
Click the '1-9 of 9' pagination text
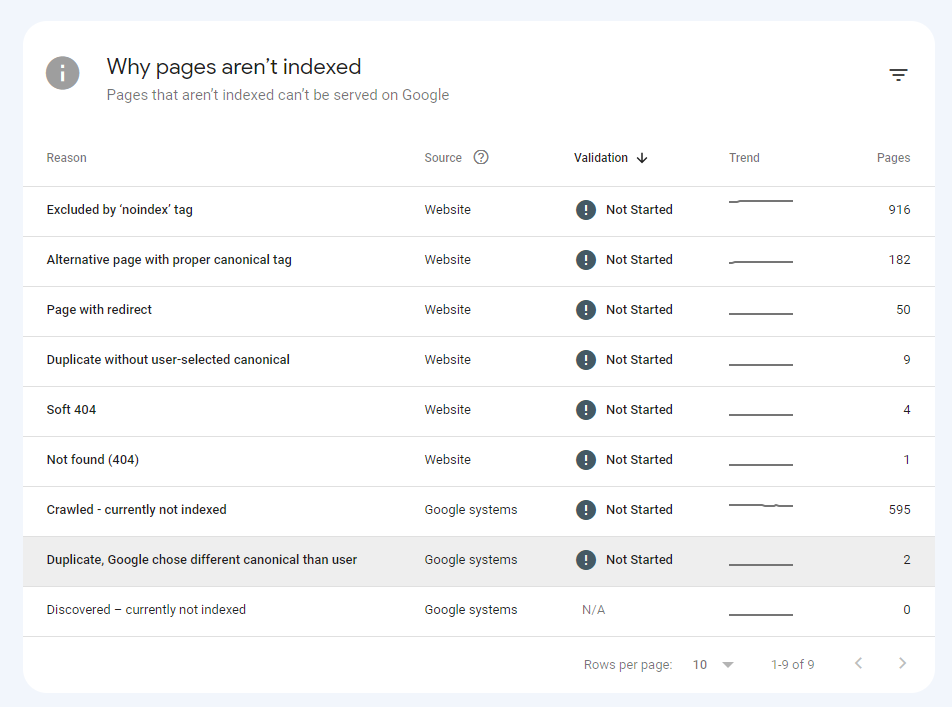pos(792,664)
